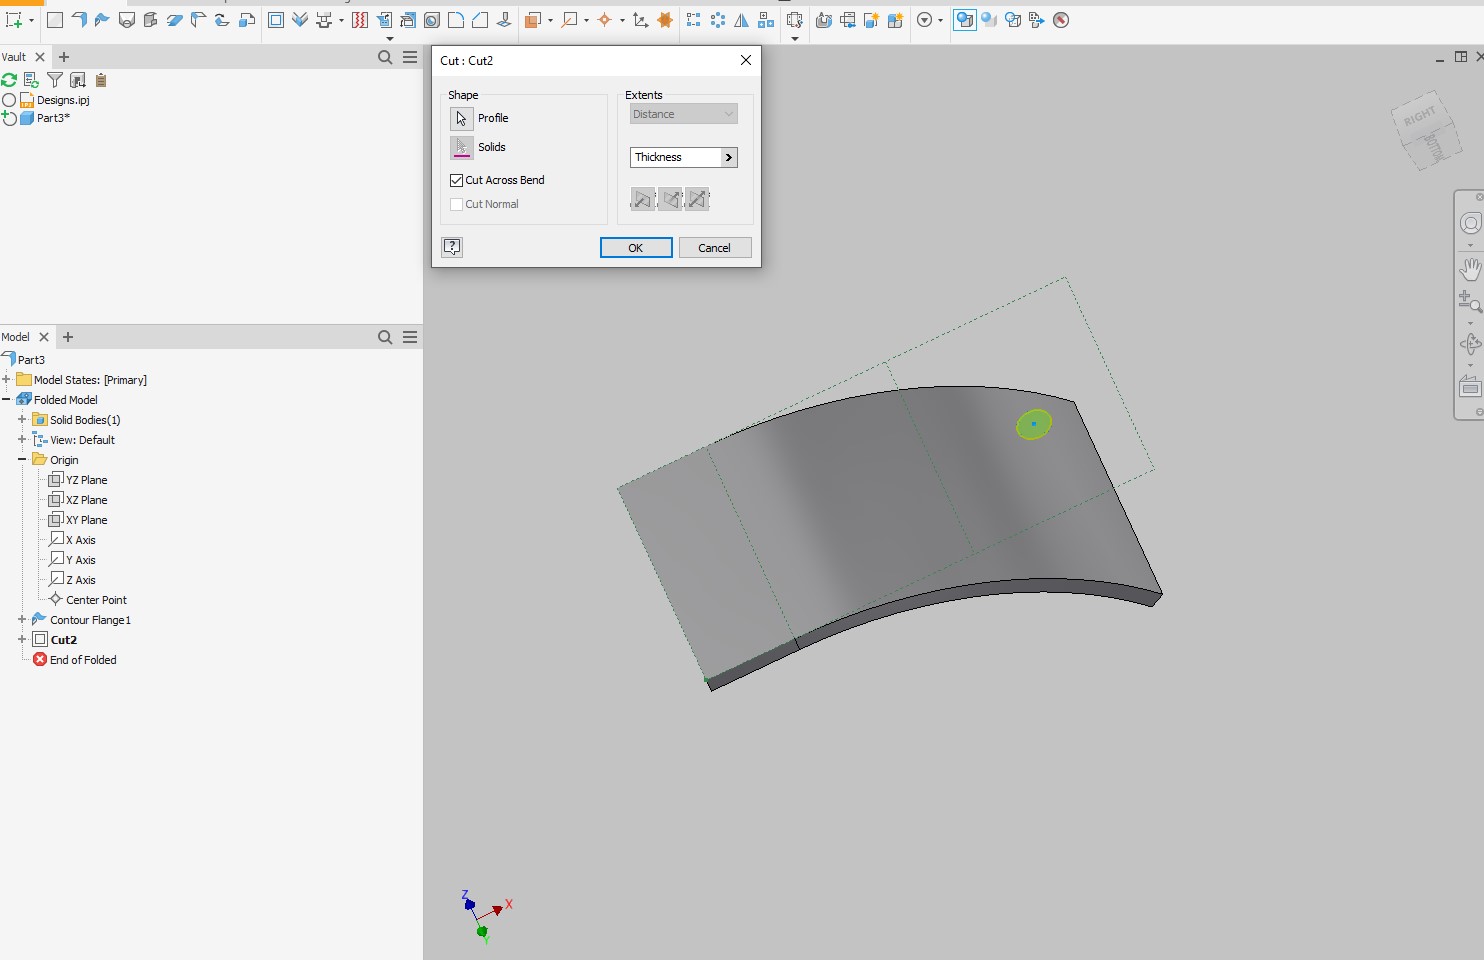This screenshot has width=1484, height=960.
Task: Collapse the Origin folder
Action: (22, 460)
